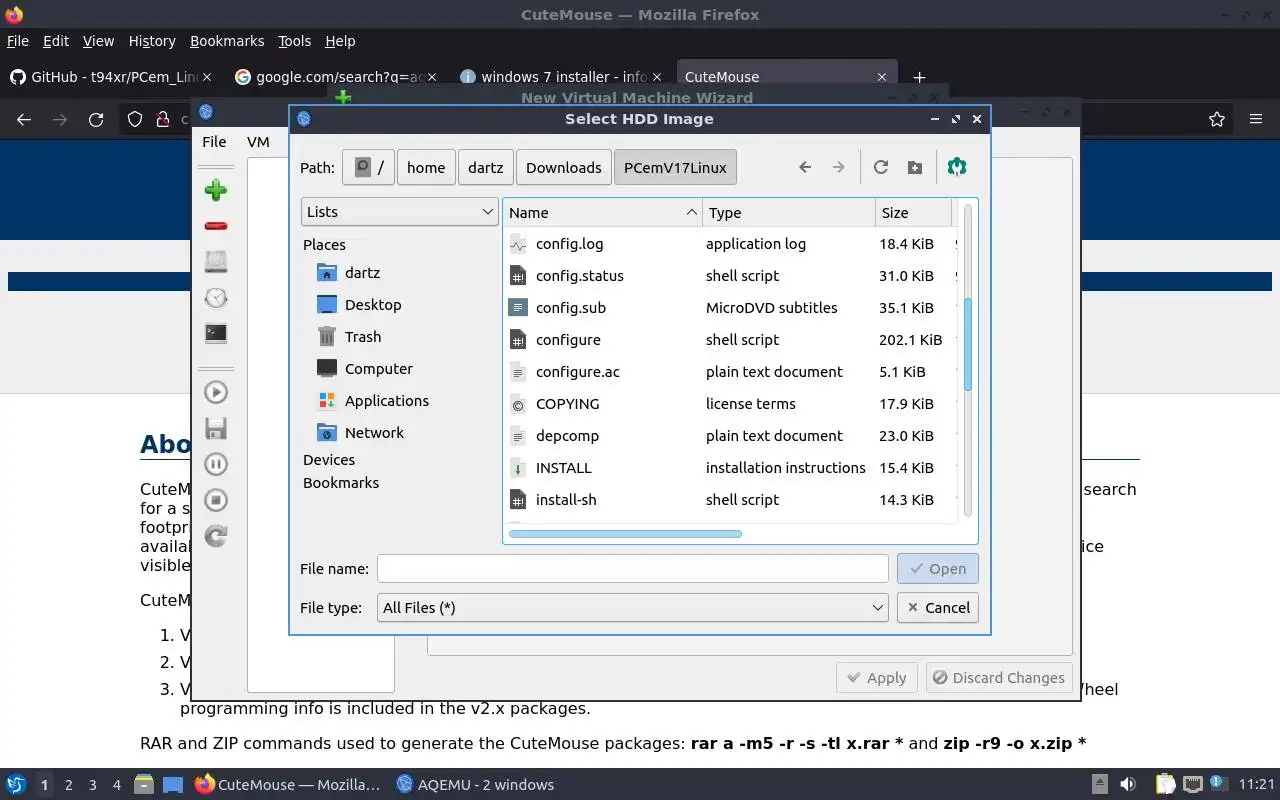Click the play start VM icon
Viewport: 1280px width, 800px height.
point(216,392)
